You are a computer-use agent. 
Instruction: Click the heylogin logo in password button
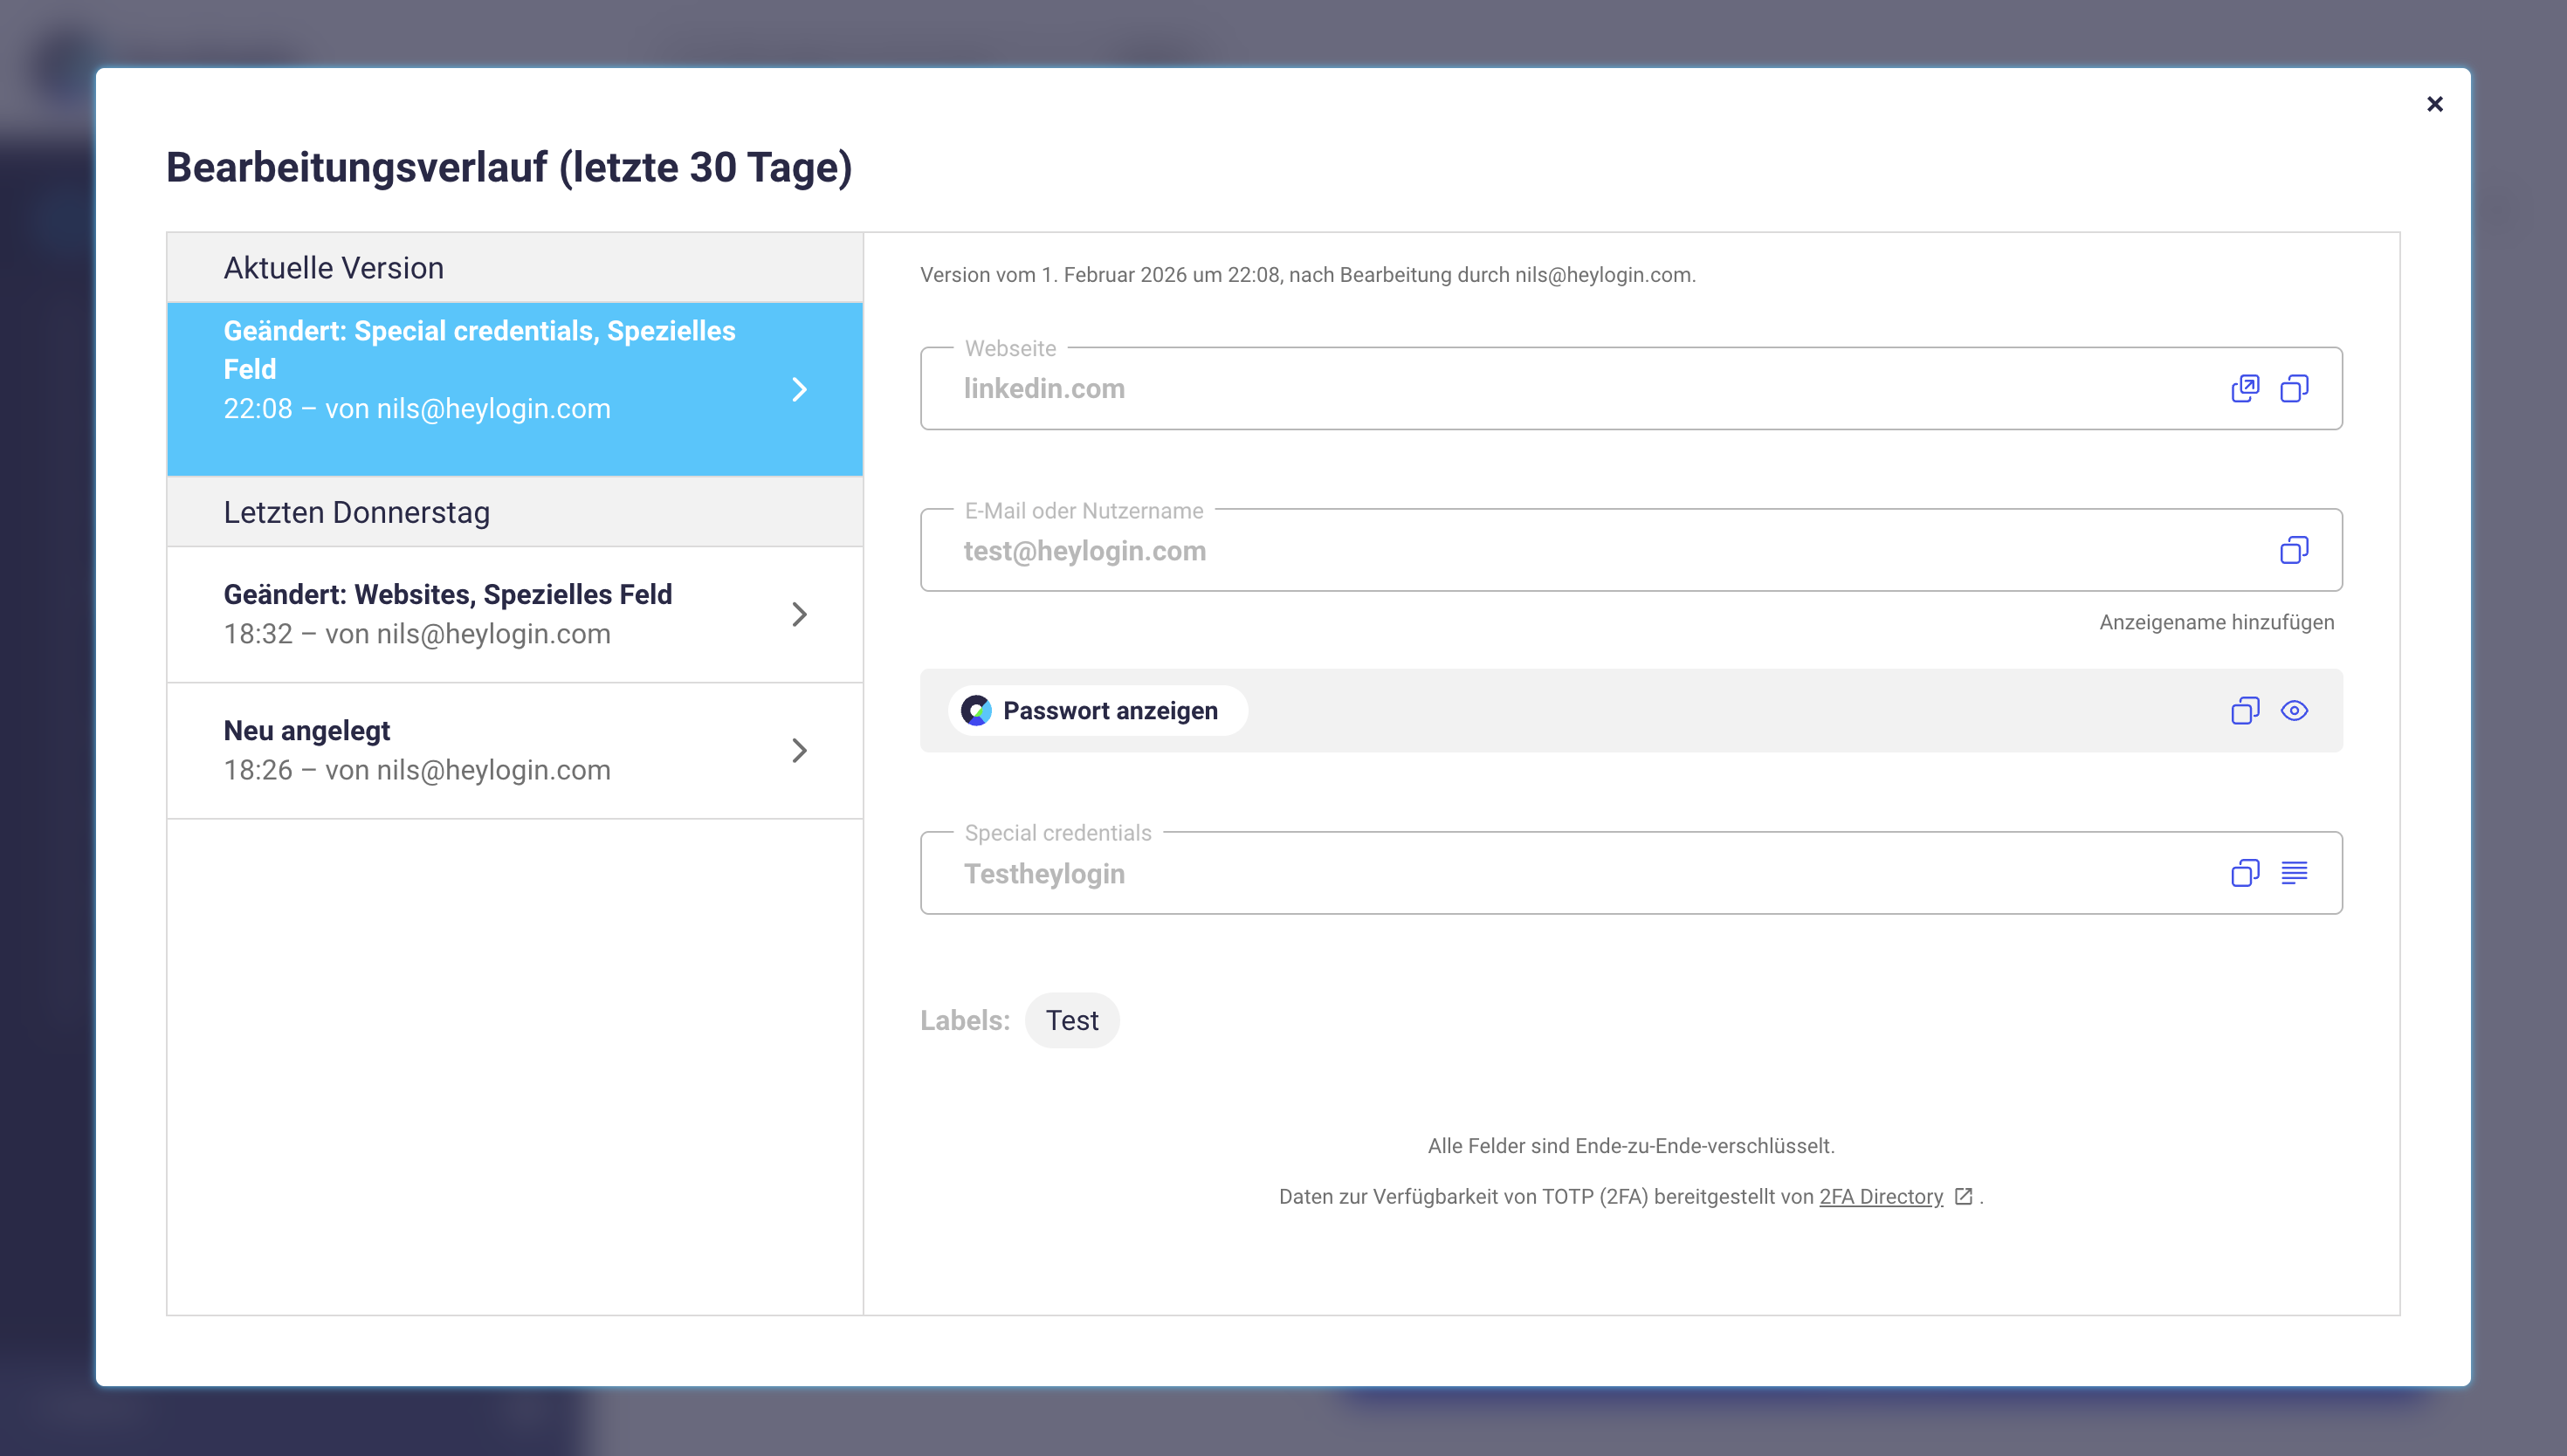click(x=976, y=711)
